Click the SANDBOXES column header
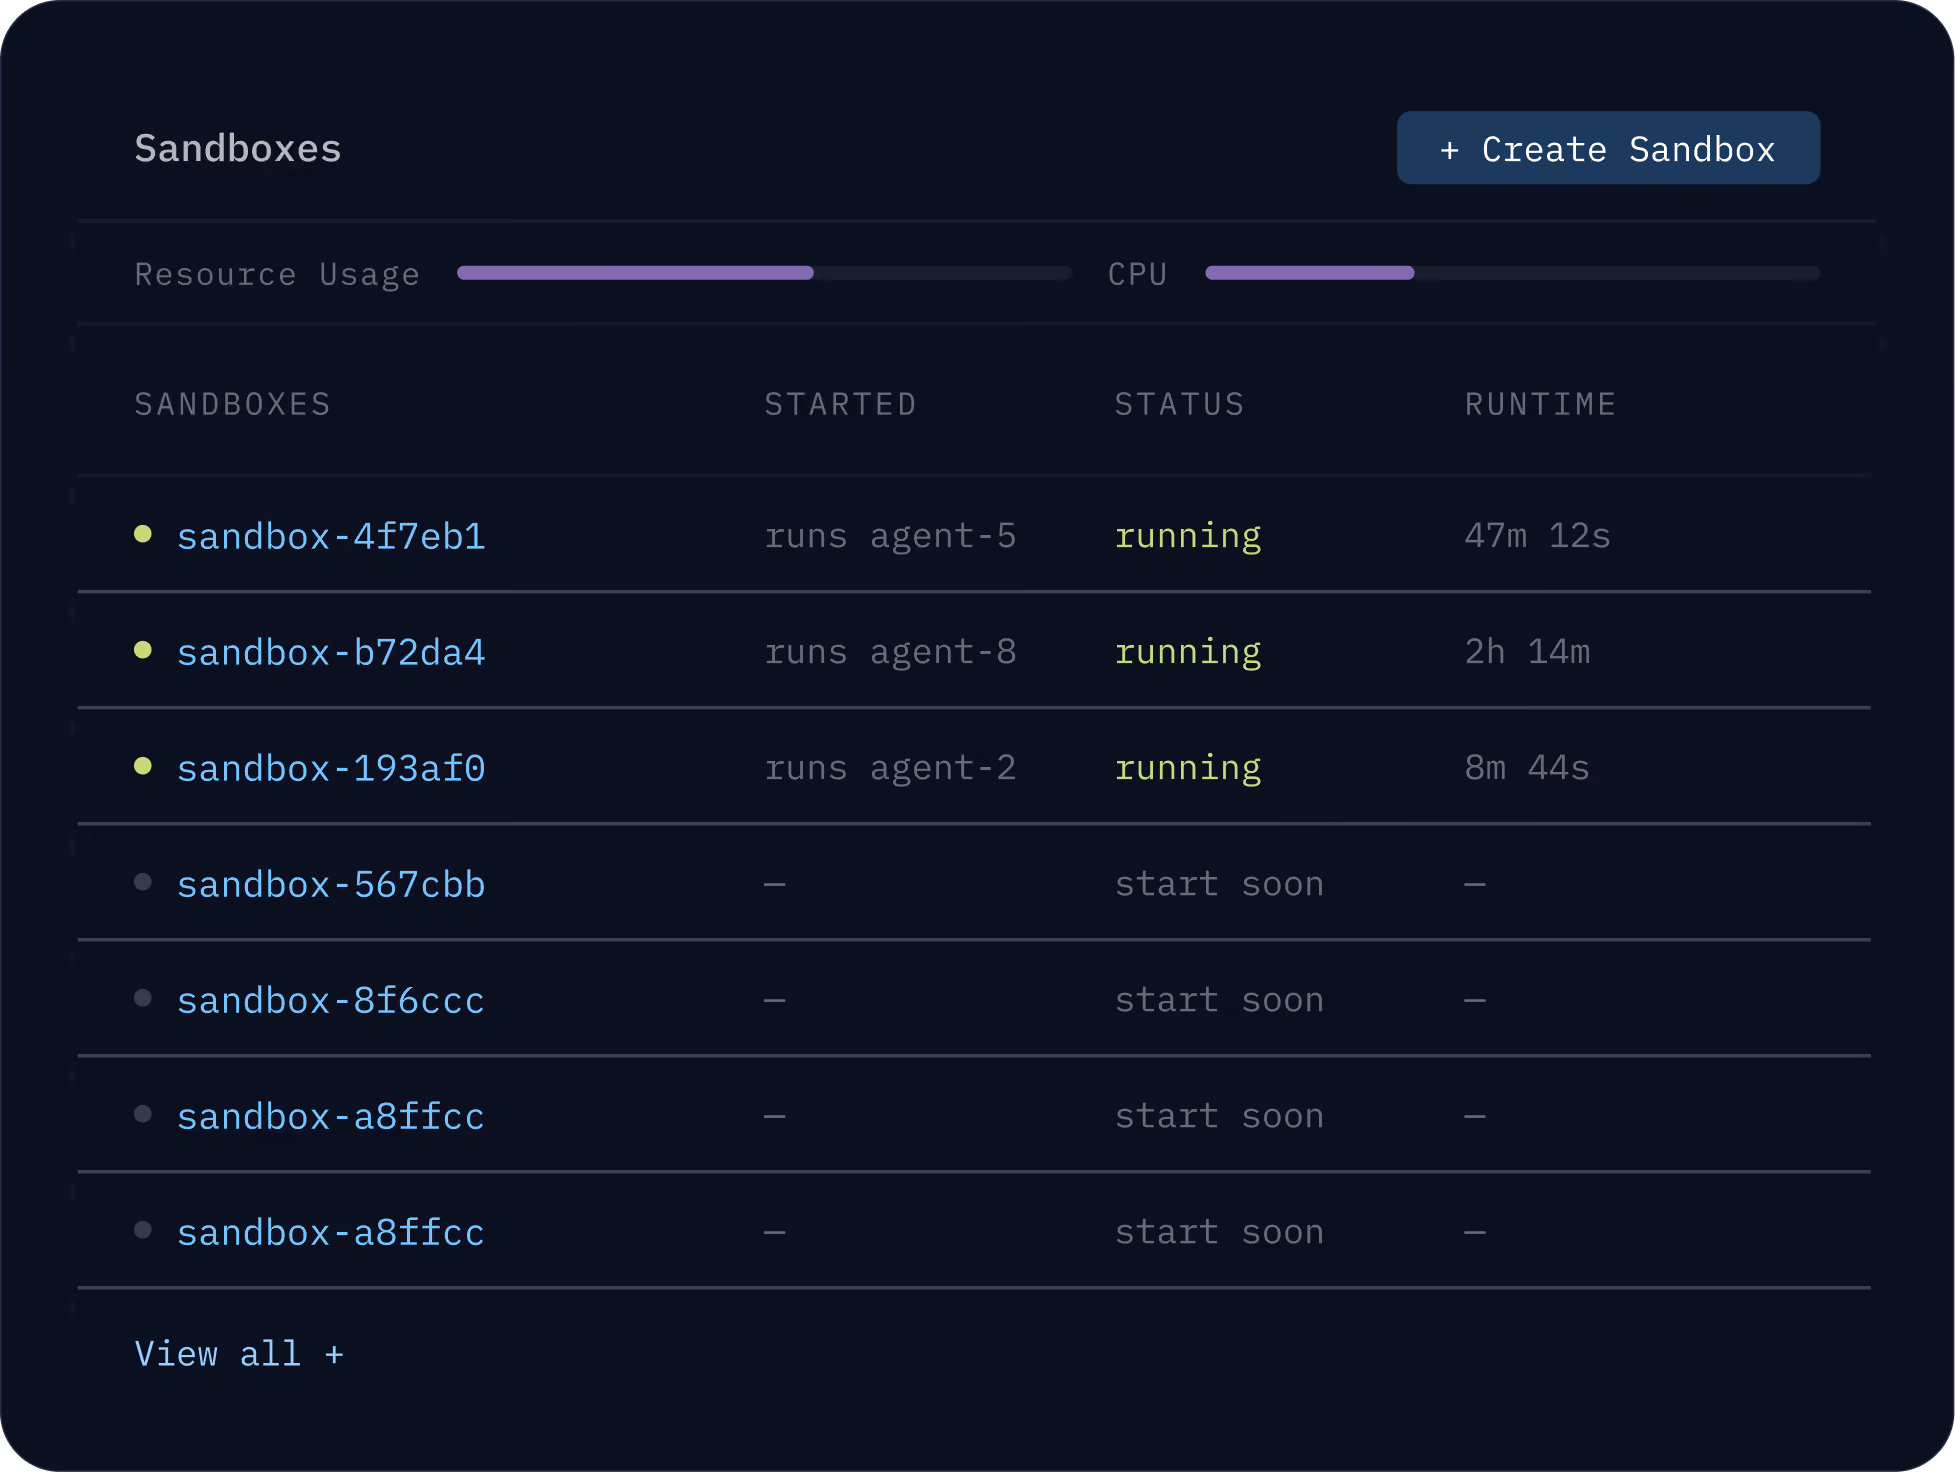This screenshot has height=1472, width=1955. 233,404
